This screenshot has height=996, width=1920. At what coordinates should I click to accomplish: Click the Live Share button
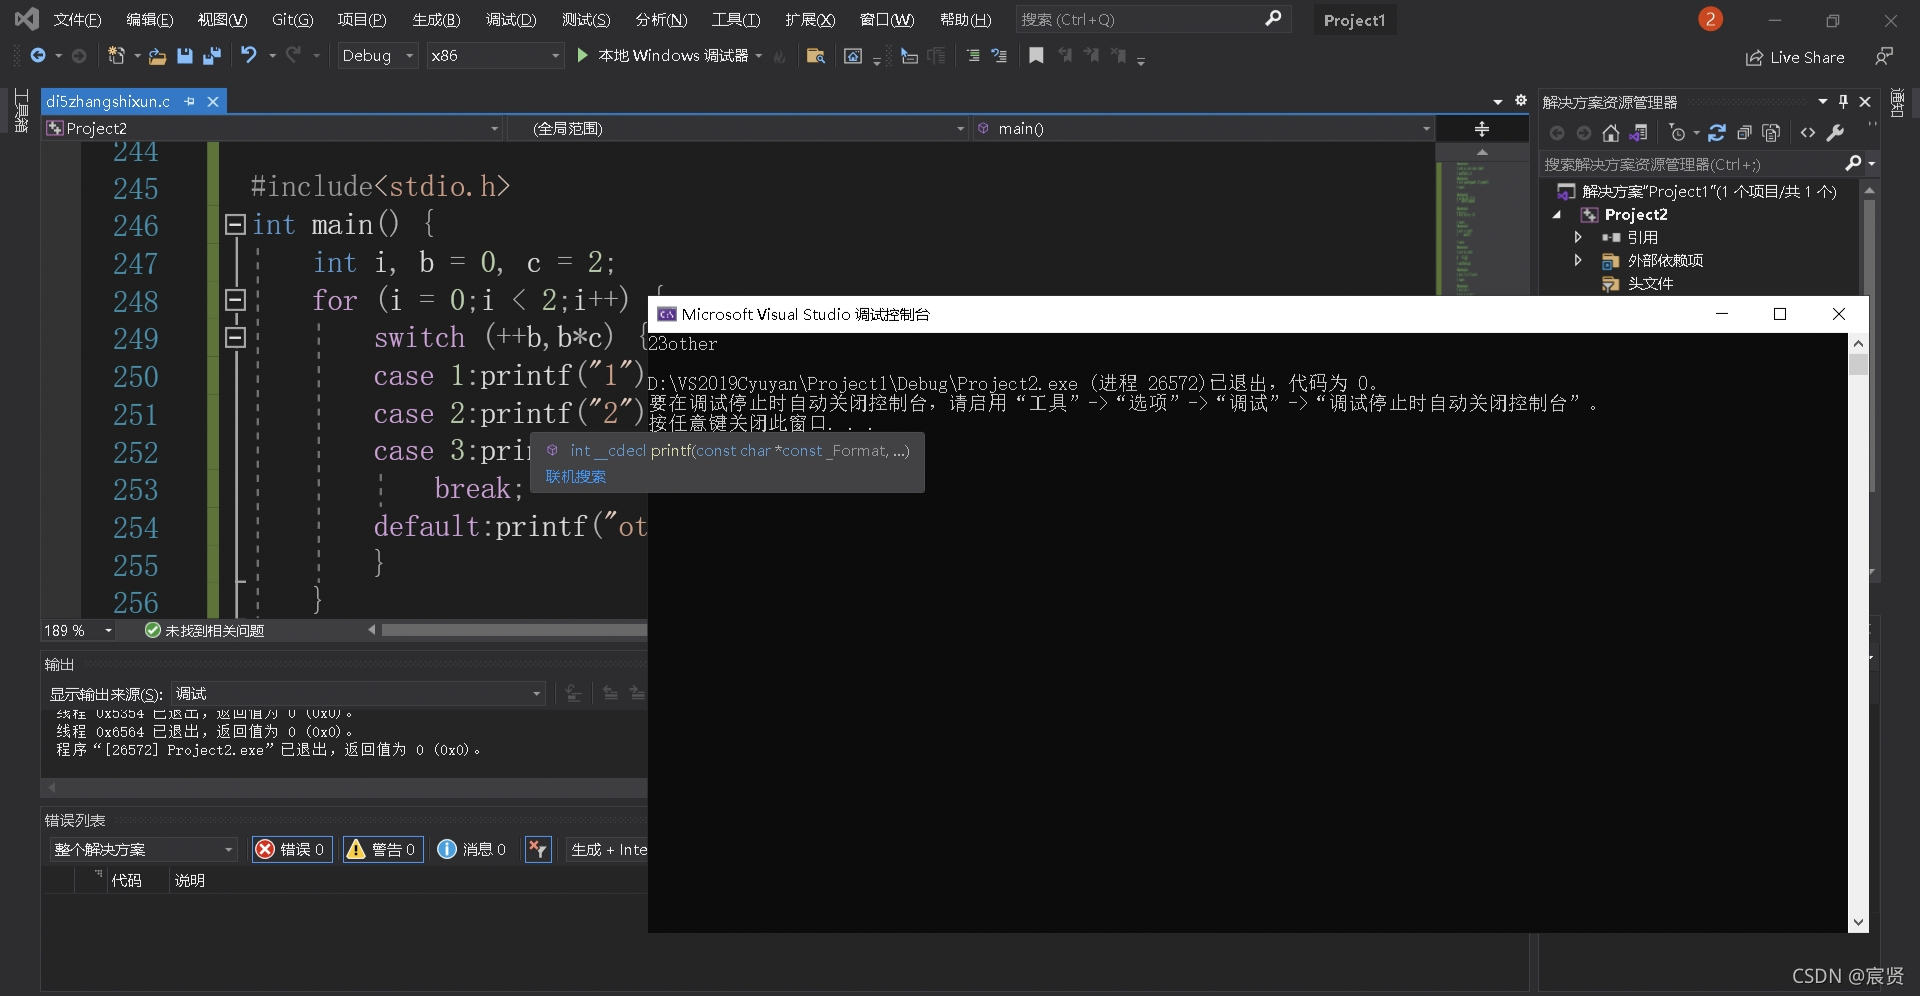[x=1795, y=58]
